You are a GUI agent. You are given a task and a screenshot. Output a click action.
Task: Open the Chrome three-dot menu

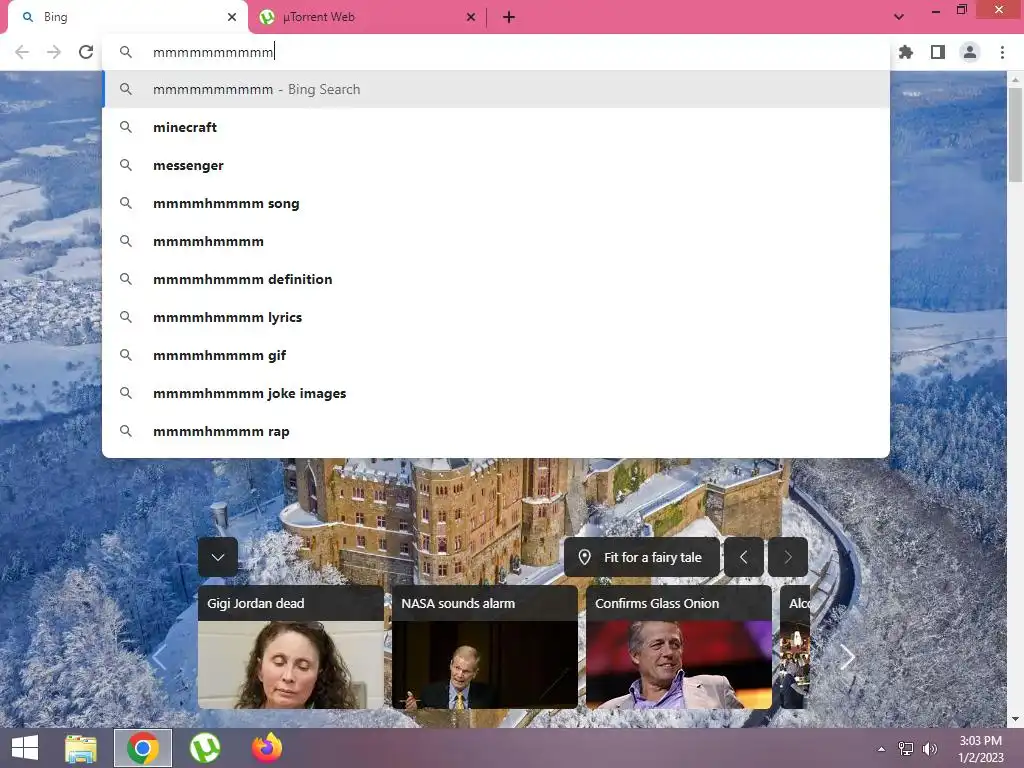[1002, 52]
